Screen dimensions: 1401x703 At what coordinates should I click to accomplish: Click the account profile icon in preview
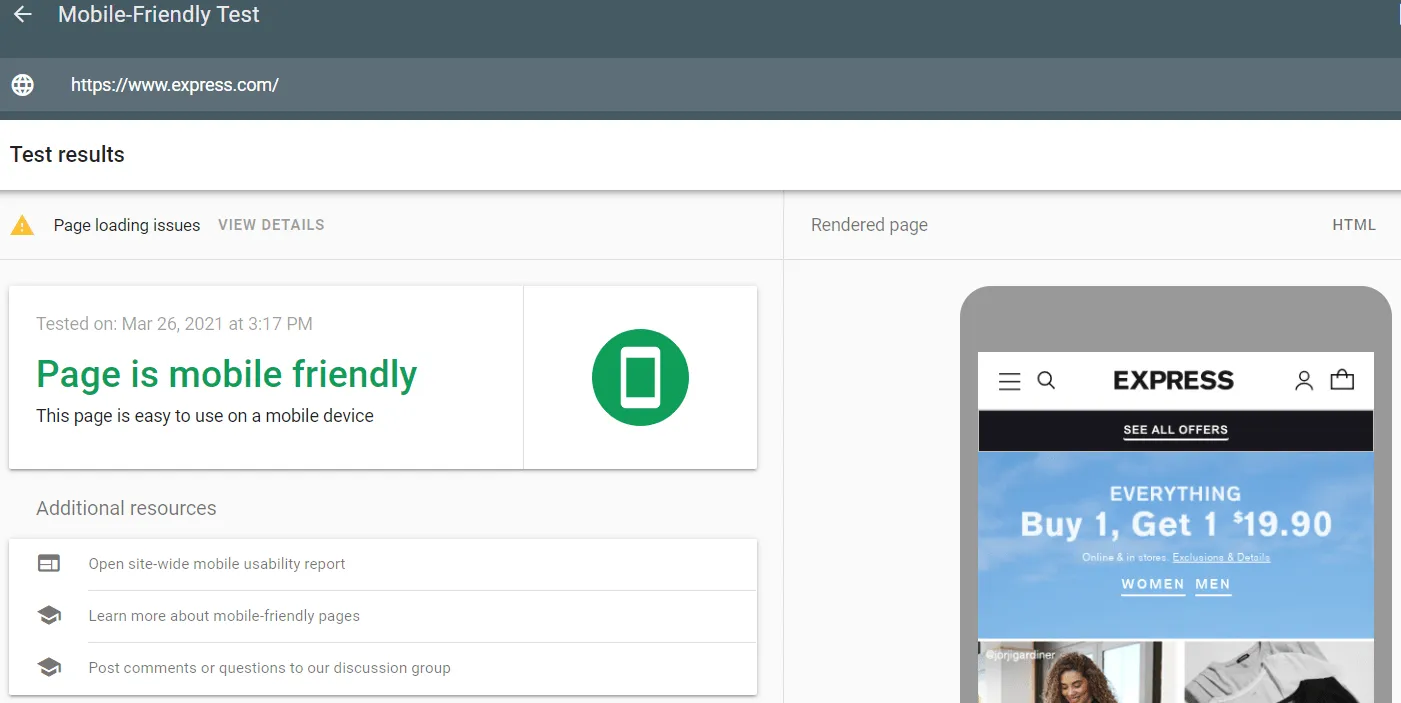point(1303,381)
